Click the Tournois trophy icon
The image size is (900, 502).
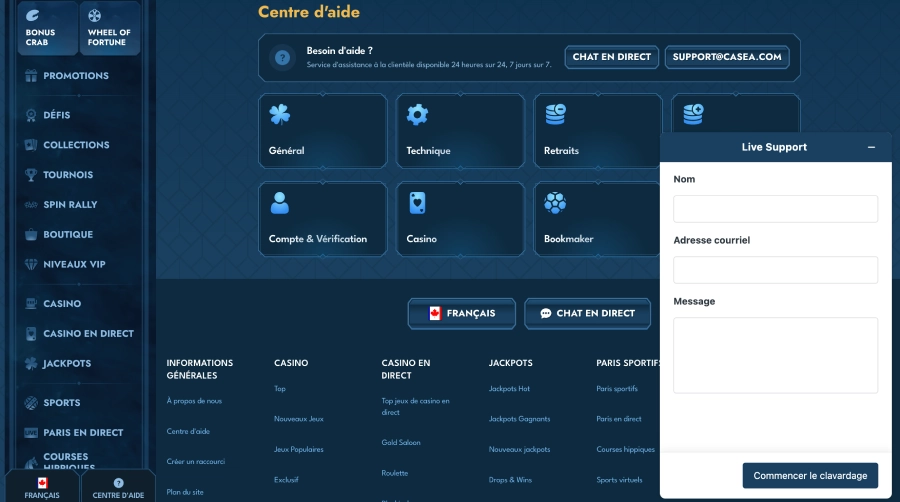31,174
